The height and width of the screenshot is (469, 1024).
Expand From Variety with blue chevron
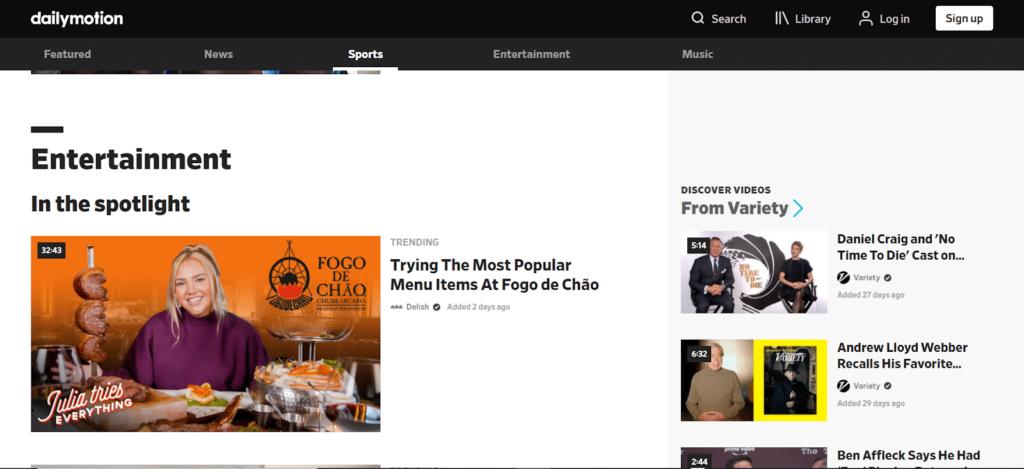tap(798, 208)
